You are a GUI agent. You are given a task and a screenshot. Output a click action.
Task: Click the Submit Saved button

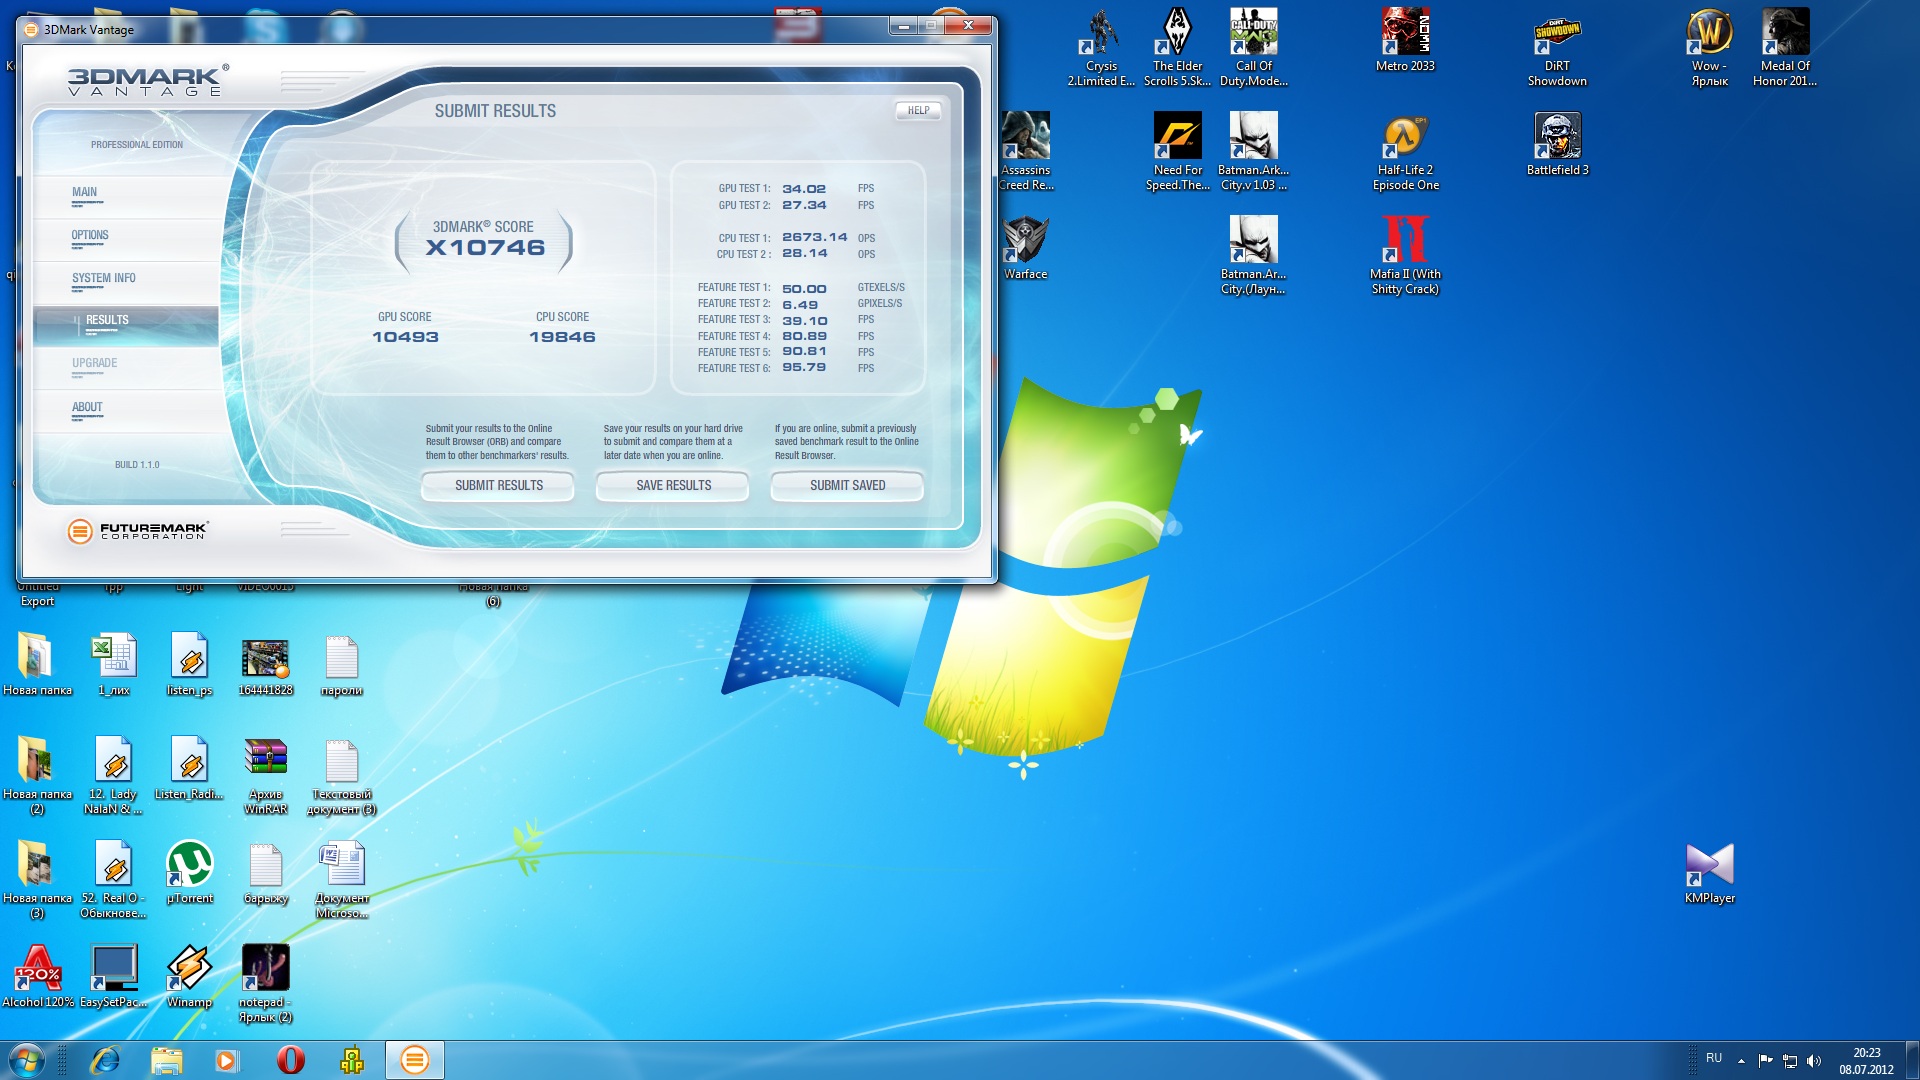click(x=847, y=486)
